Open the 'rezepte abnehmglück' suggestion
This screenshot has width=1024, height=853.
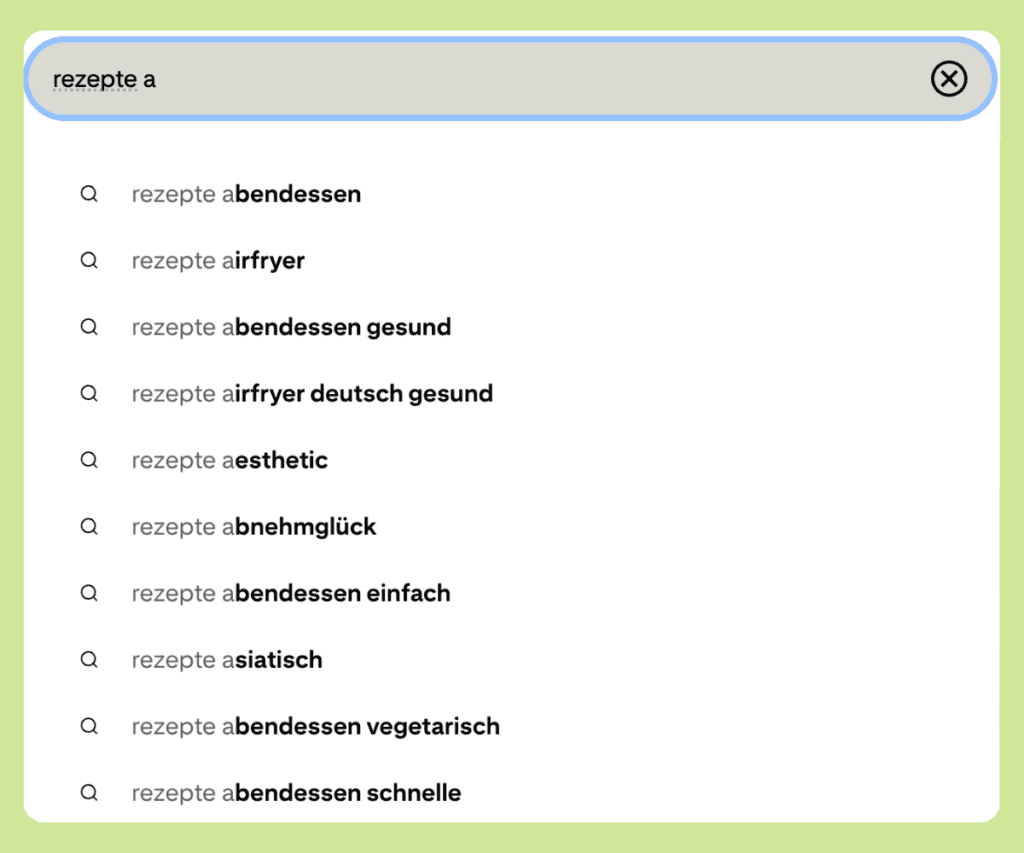[x=254, y=527]
